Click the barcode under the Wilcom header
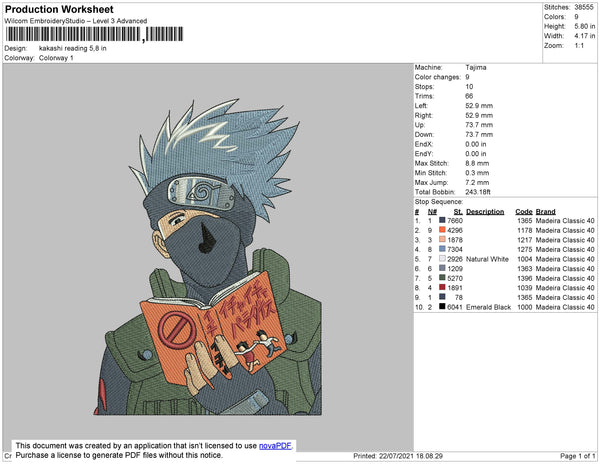 (x=94, y=34)
